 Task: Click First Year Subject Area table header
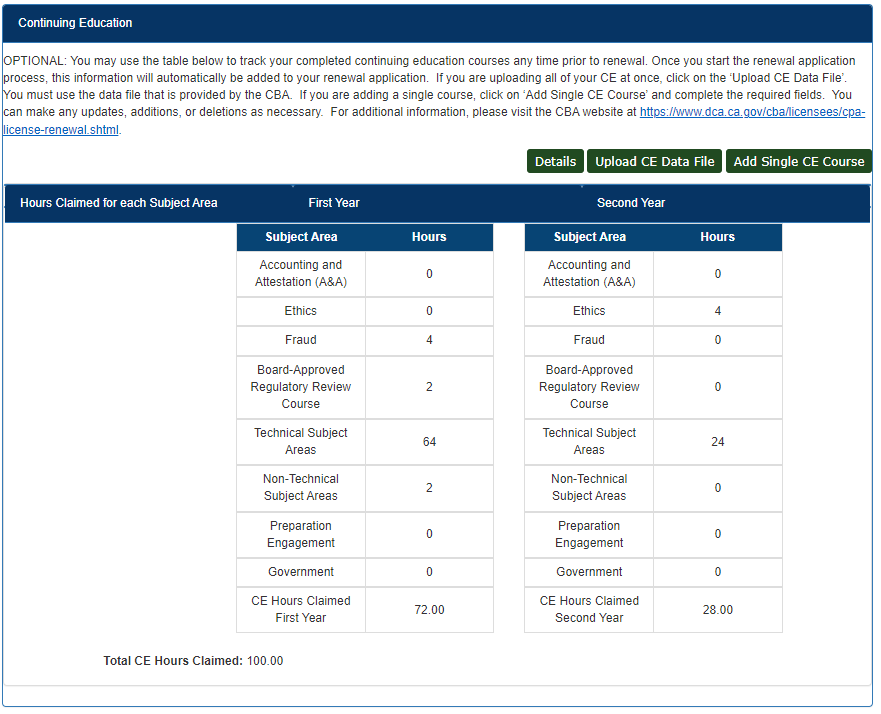point(301,237)
